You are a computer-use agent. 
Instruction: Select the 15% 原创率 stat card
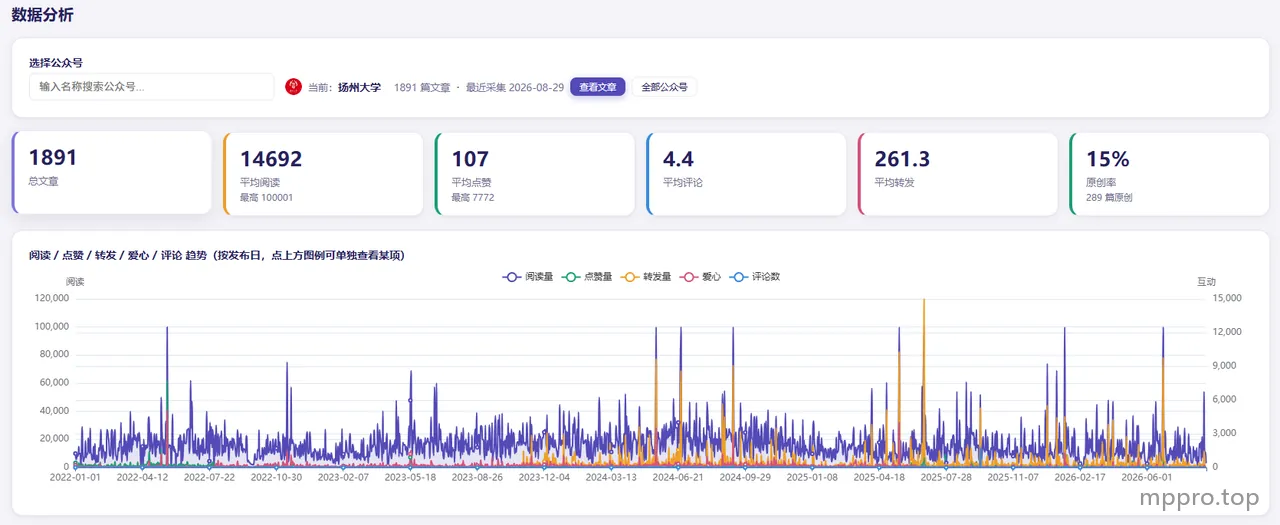(x=1169, y=173)
